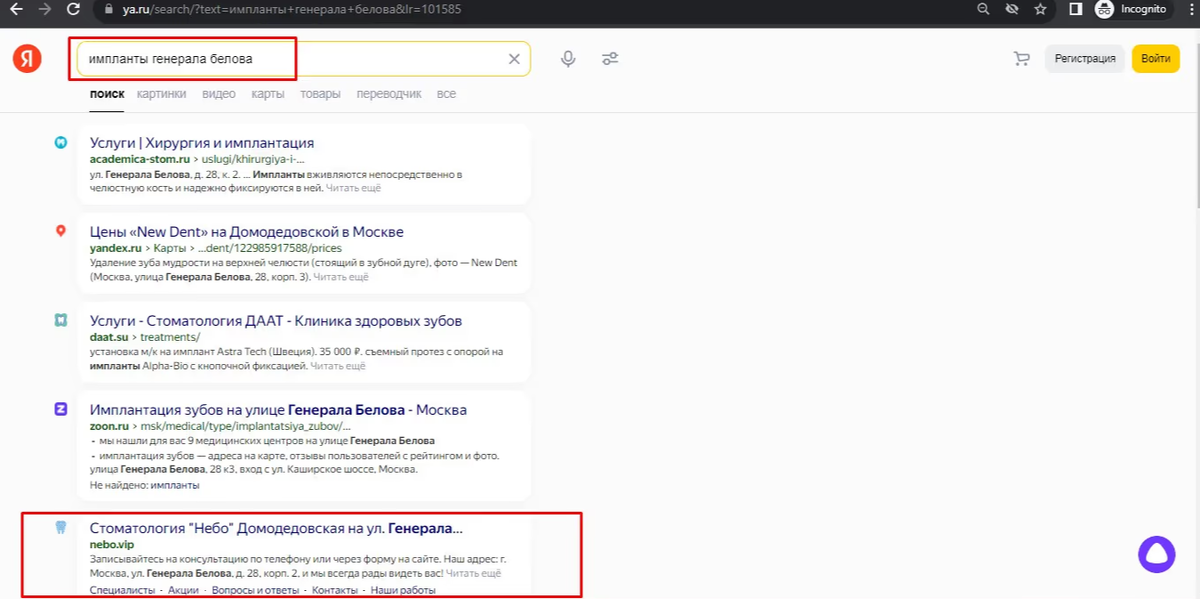Screen dimensions: 1200x599
Task: Switch to the картинки tab
Action: point(161,94)
